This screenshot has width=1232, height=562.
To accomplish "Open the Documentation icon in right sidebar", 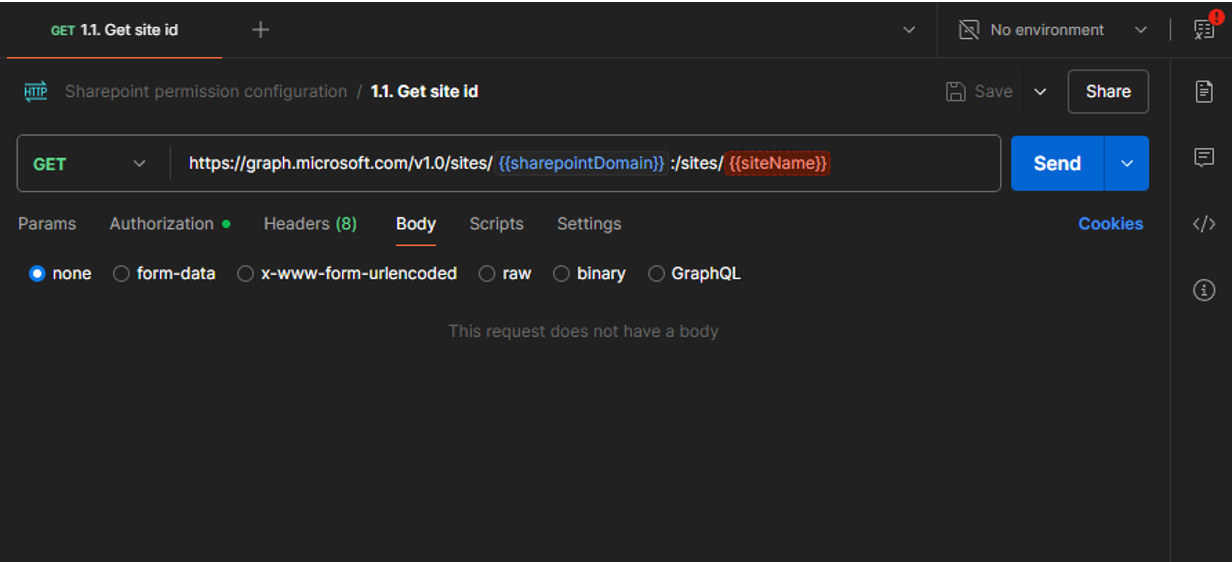I will [1204, 91].
